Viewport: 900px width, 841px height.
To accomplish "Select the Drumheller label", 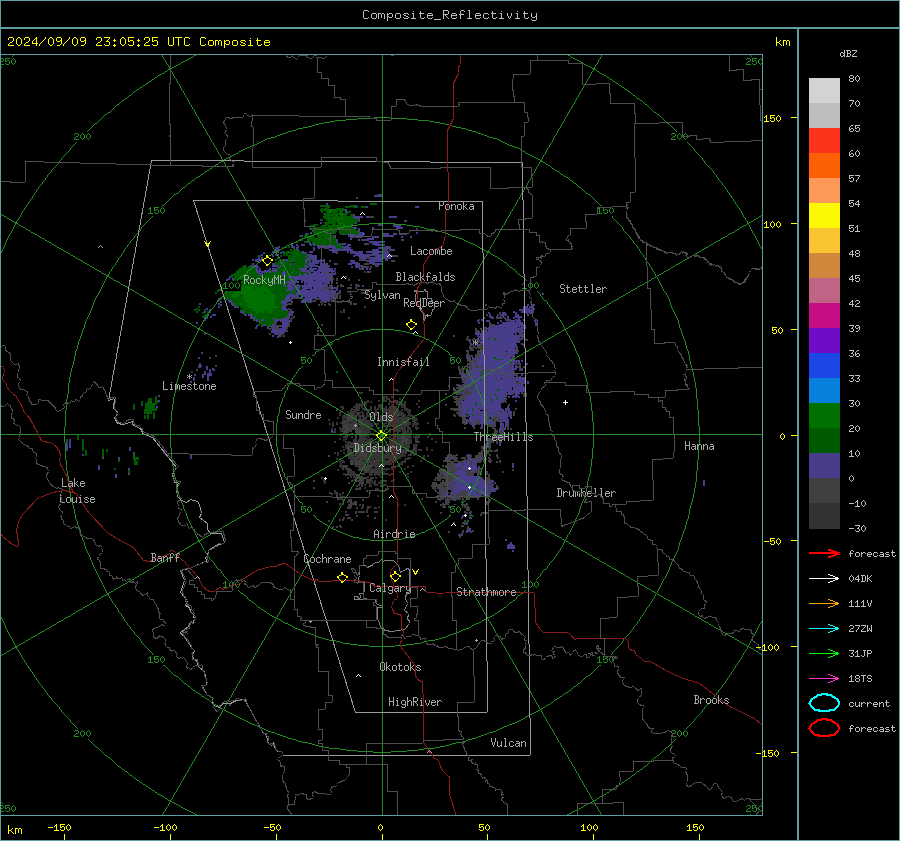I will pos(586,493).
